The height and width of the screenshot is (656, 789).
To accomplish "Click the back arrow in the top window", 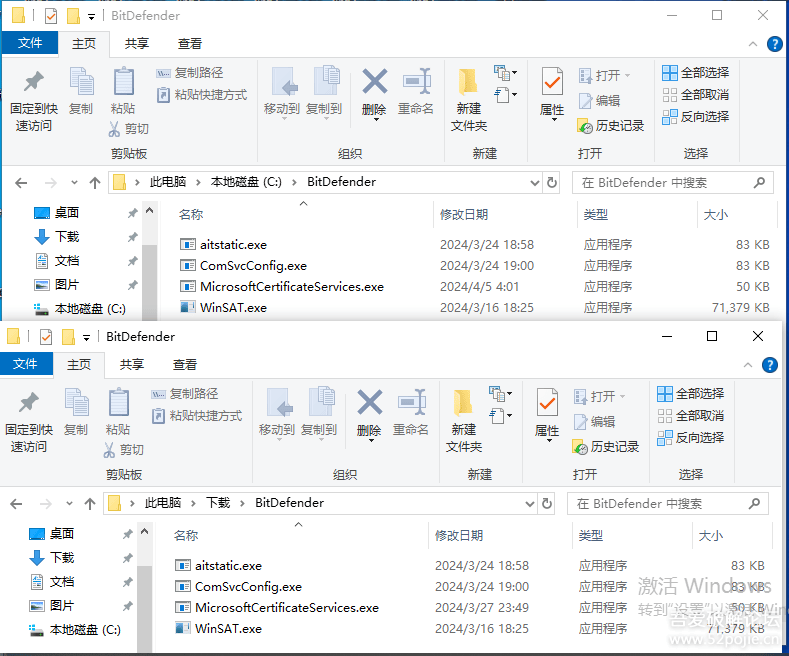I will [x=21, y=183].
